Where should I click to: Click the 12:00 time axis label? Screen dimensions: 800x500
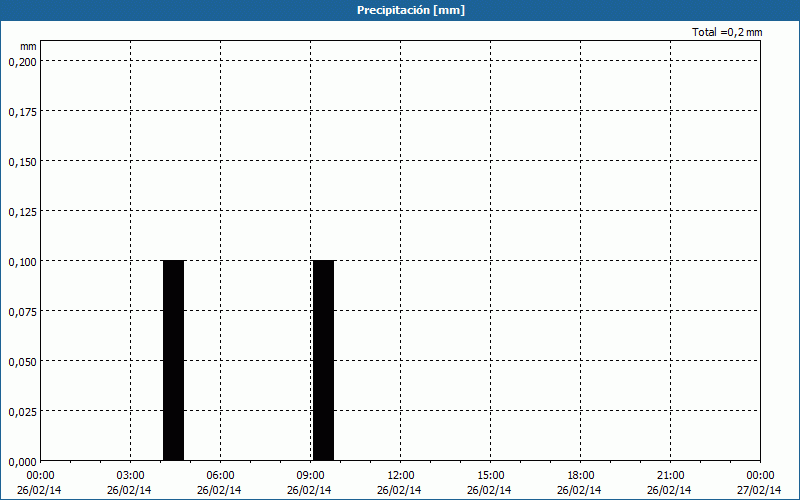(x=401, y=476)
